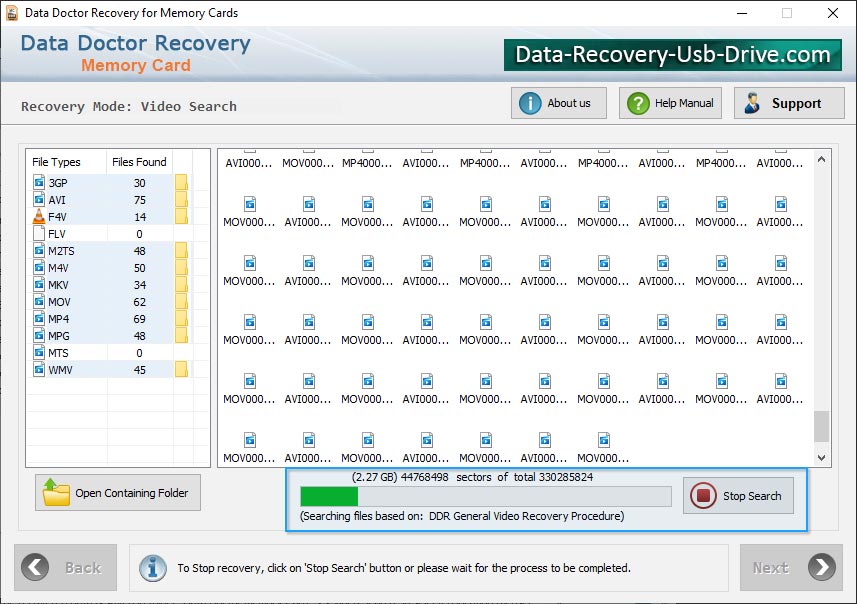Click the count 30 in 3GP row
Viewport: 857px width, 604px height.
click(139, 183)
